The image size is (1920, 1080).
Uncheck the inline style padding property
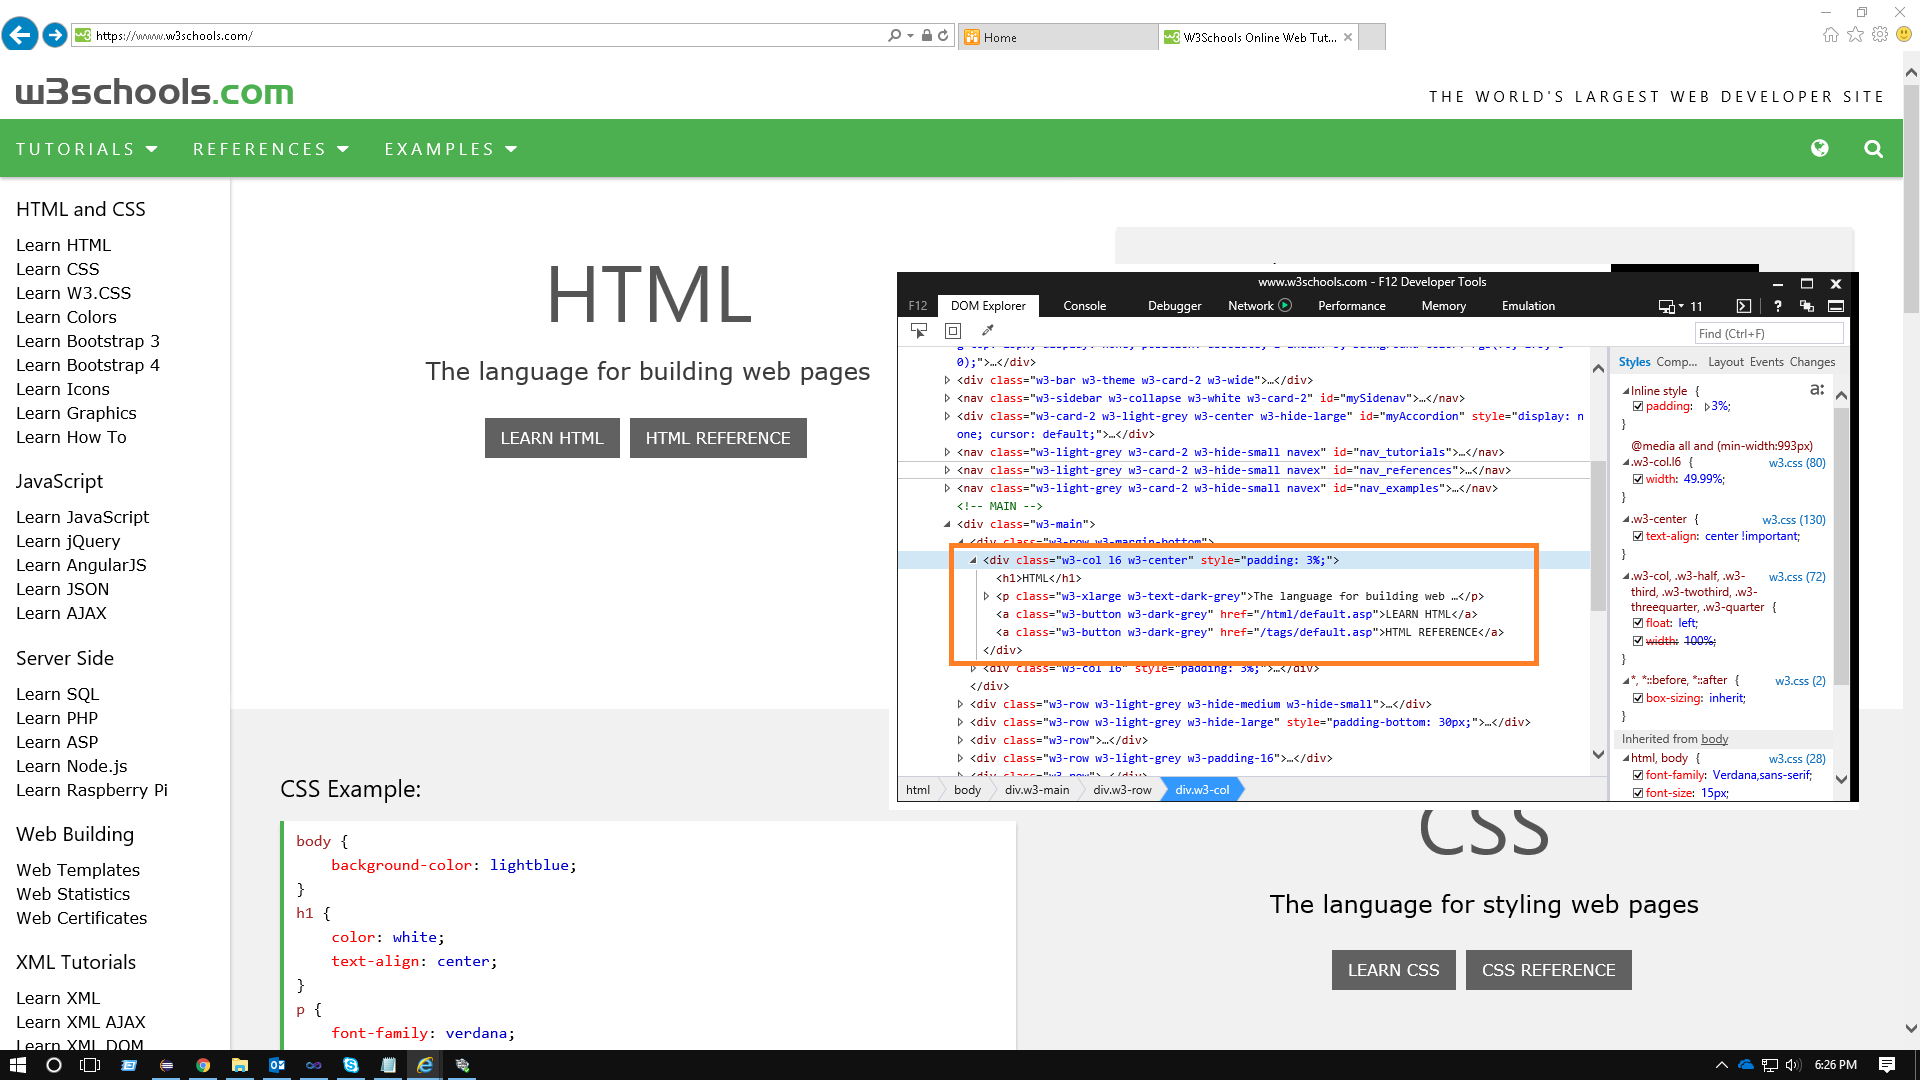(x=1638, y=406)
